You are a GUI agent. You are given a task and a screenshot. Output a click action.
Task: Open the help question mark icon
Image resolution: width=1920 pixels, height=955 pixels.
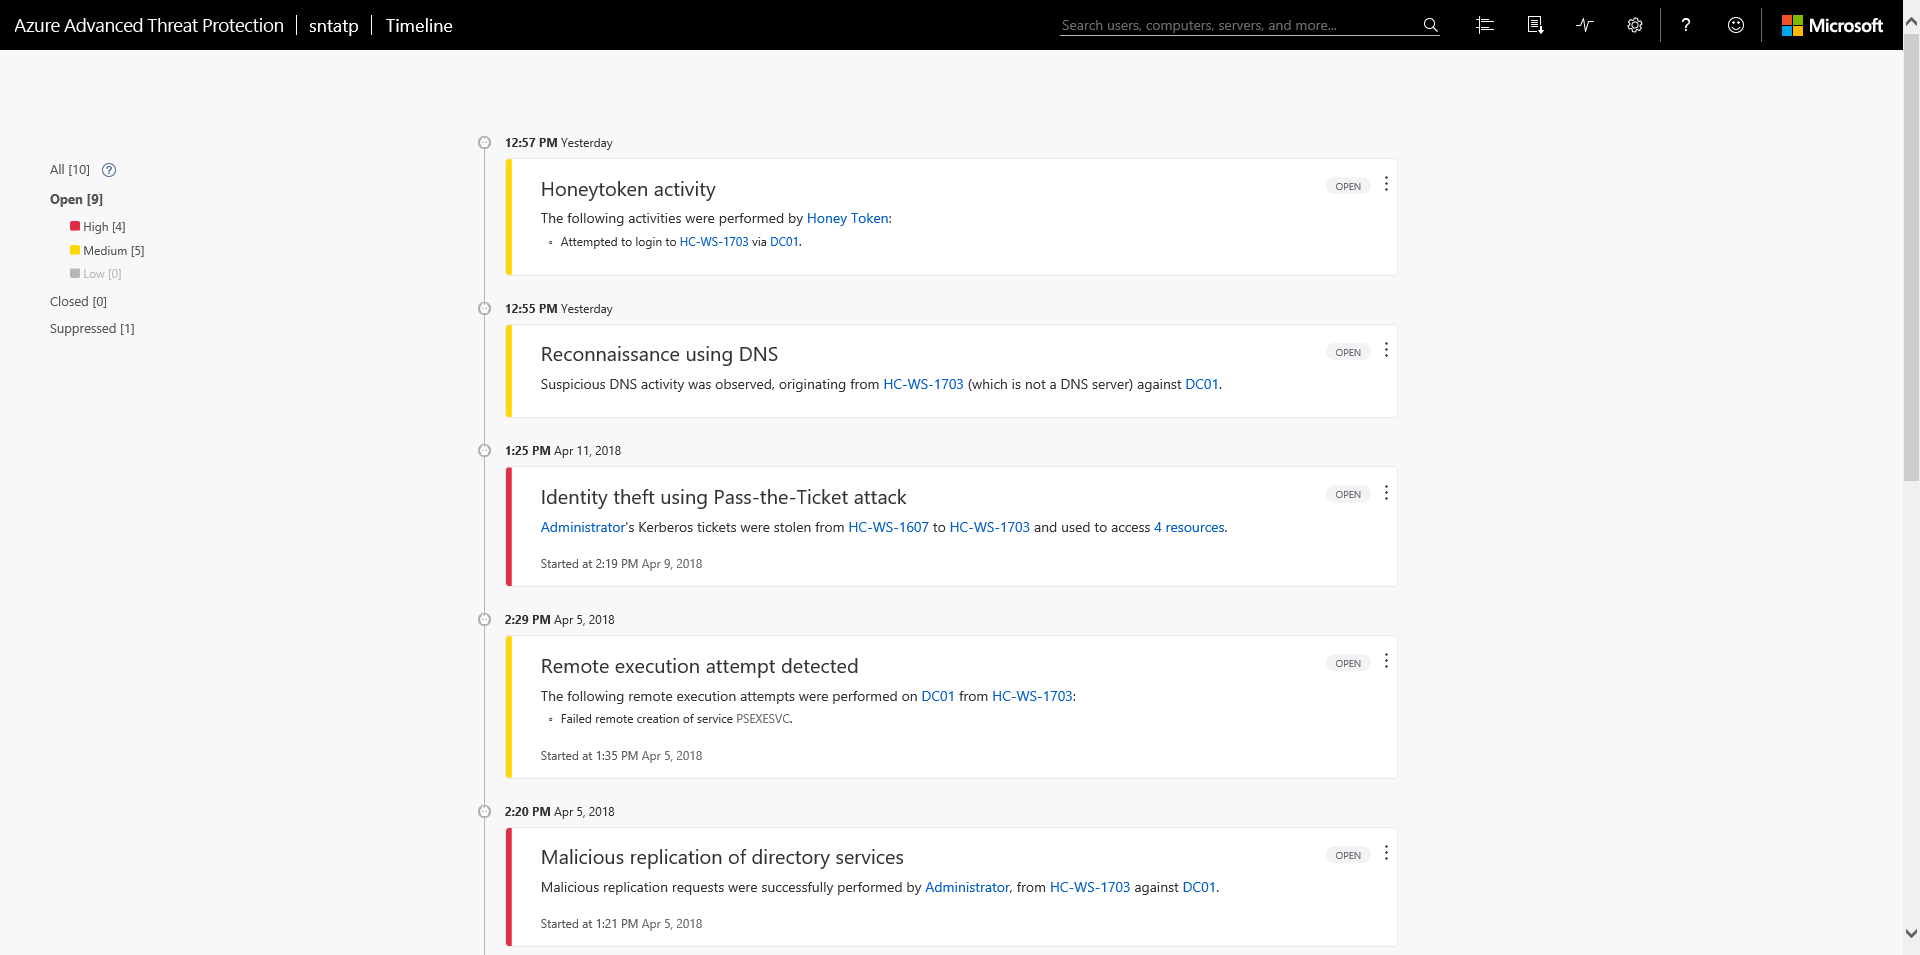tap(1686, 25)
